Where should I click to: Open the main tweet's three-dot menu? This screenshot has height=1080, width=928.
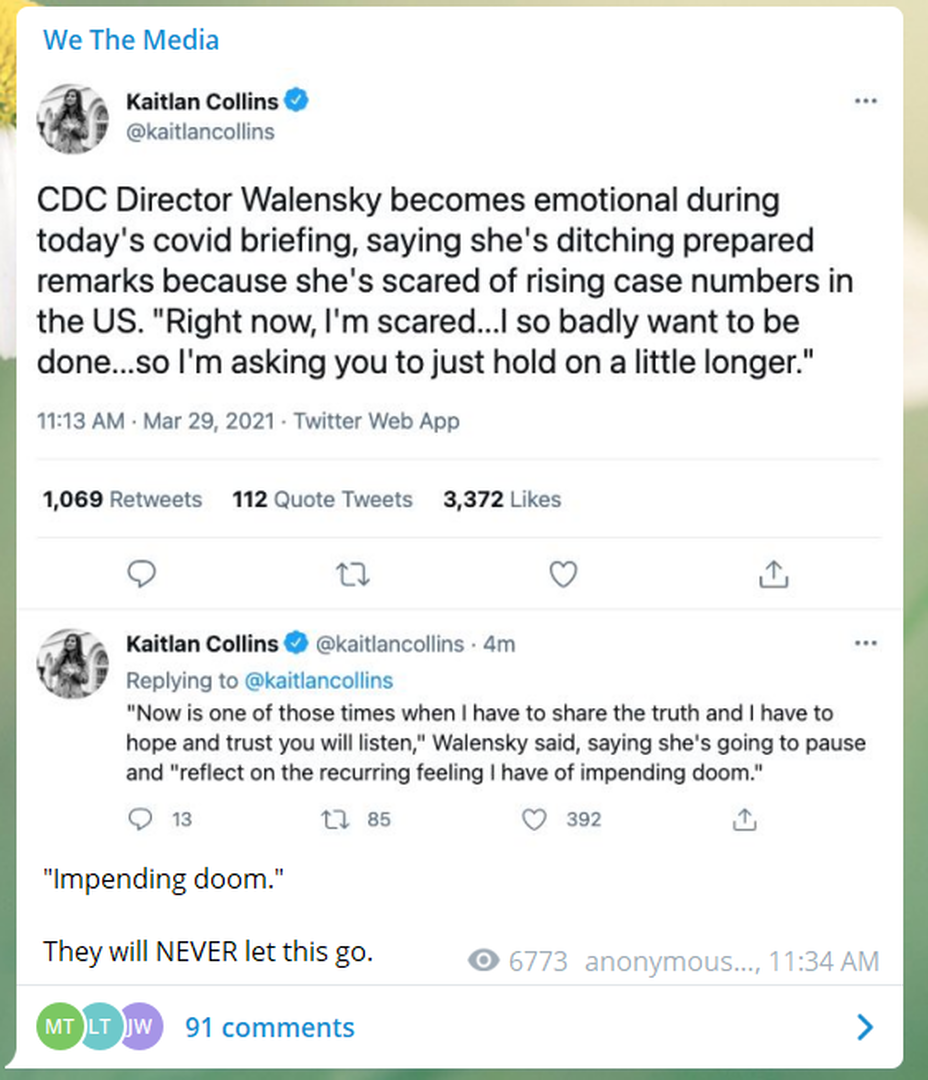(x=866, y=101)
